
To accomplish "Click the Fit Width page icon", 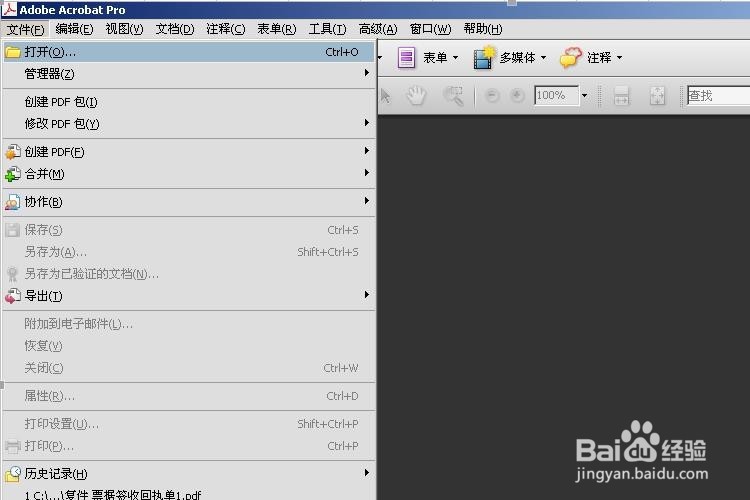I will point(621,96).
